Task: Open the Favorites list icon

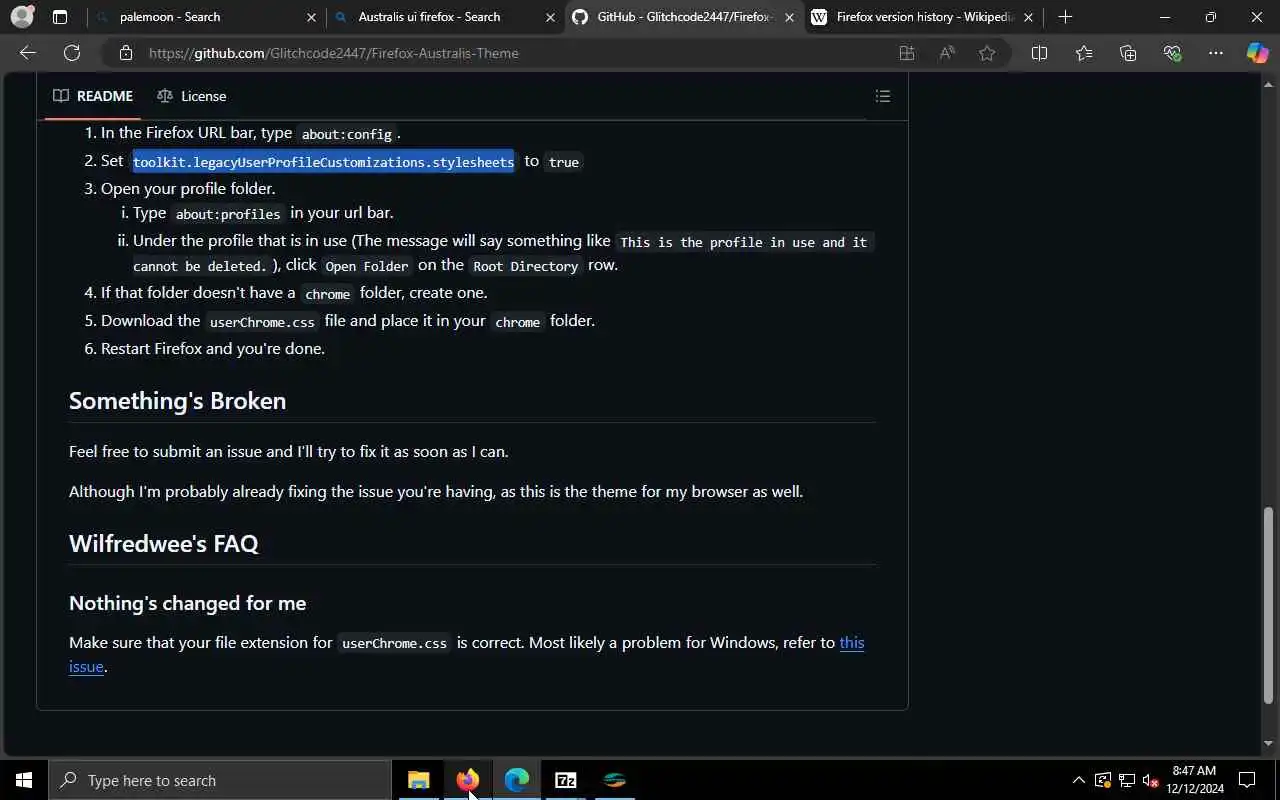Action: pyautogui.click(x=1084, y=53)
